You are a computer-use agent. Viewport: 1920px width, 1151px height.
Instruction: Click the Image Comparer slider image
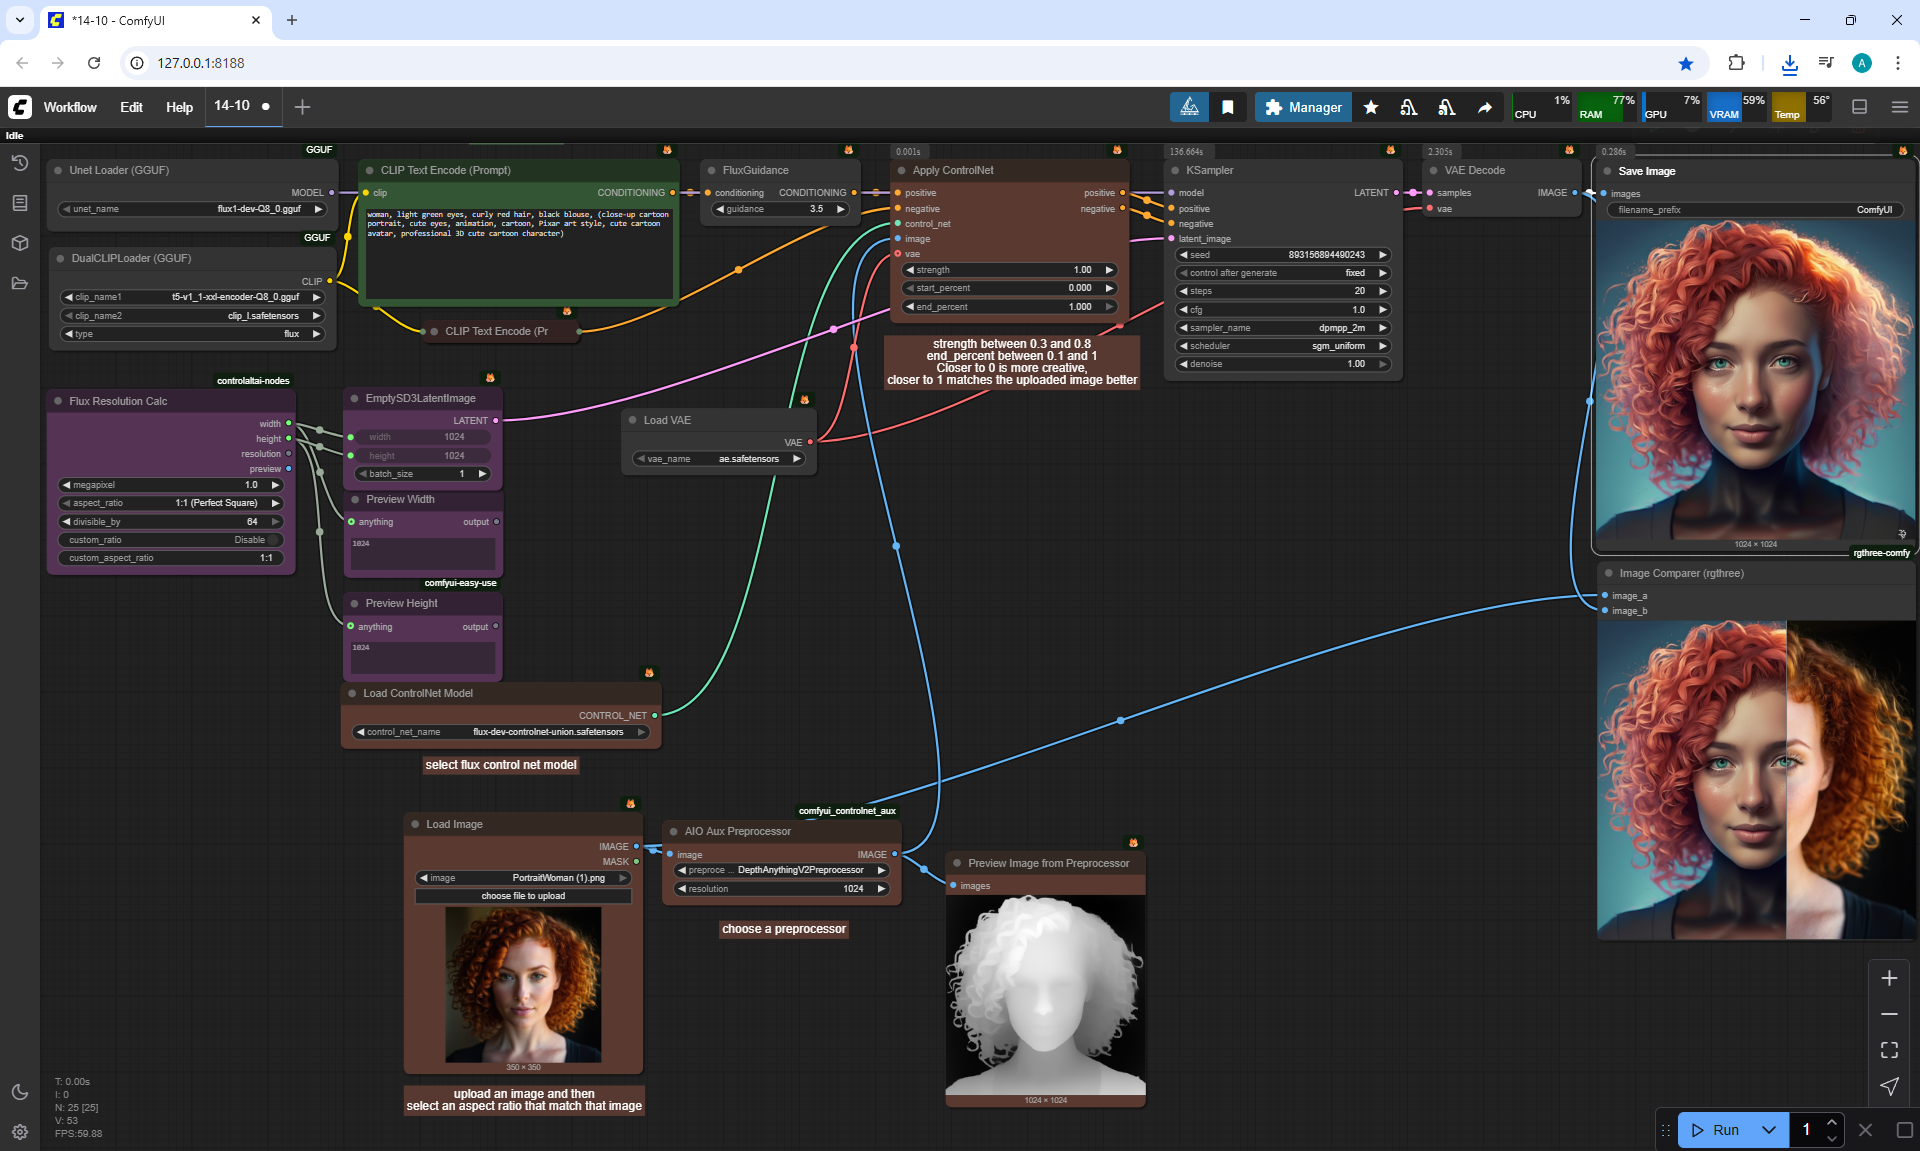(1756, 780)
